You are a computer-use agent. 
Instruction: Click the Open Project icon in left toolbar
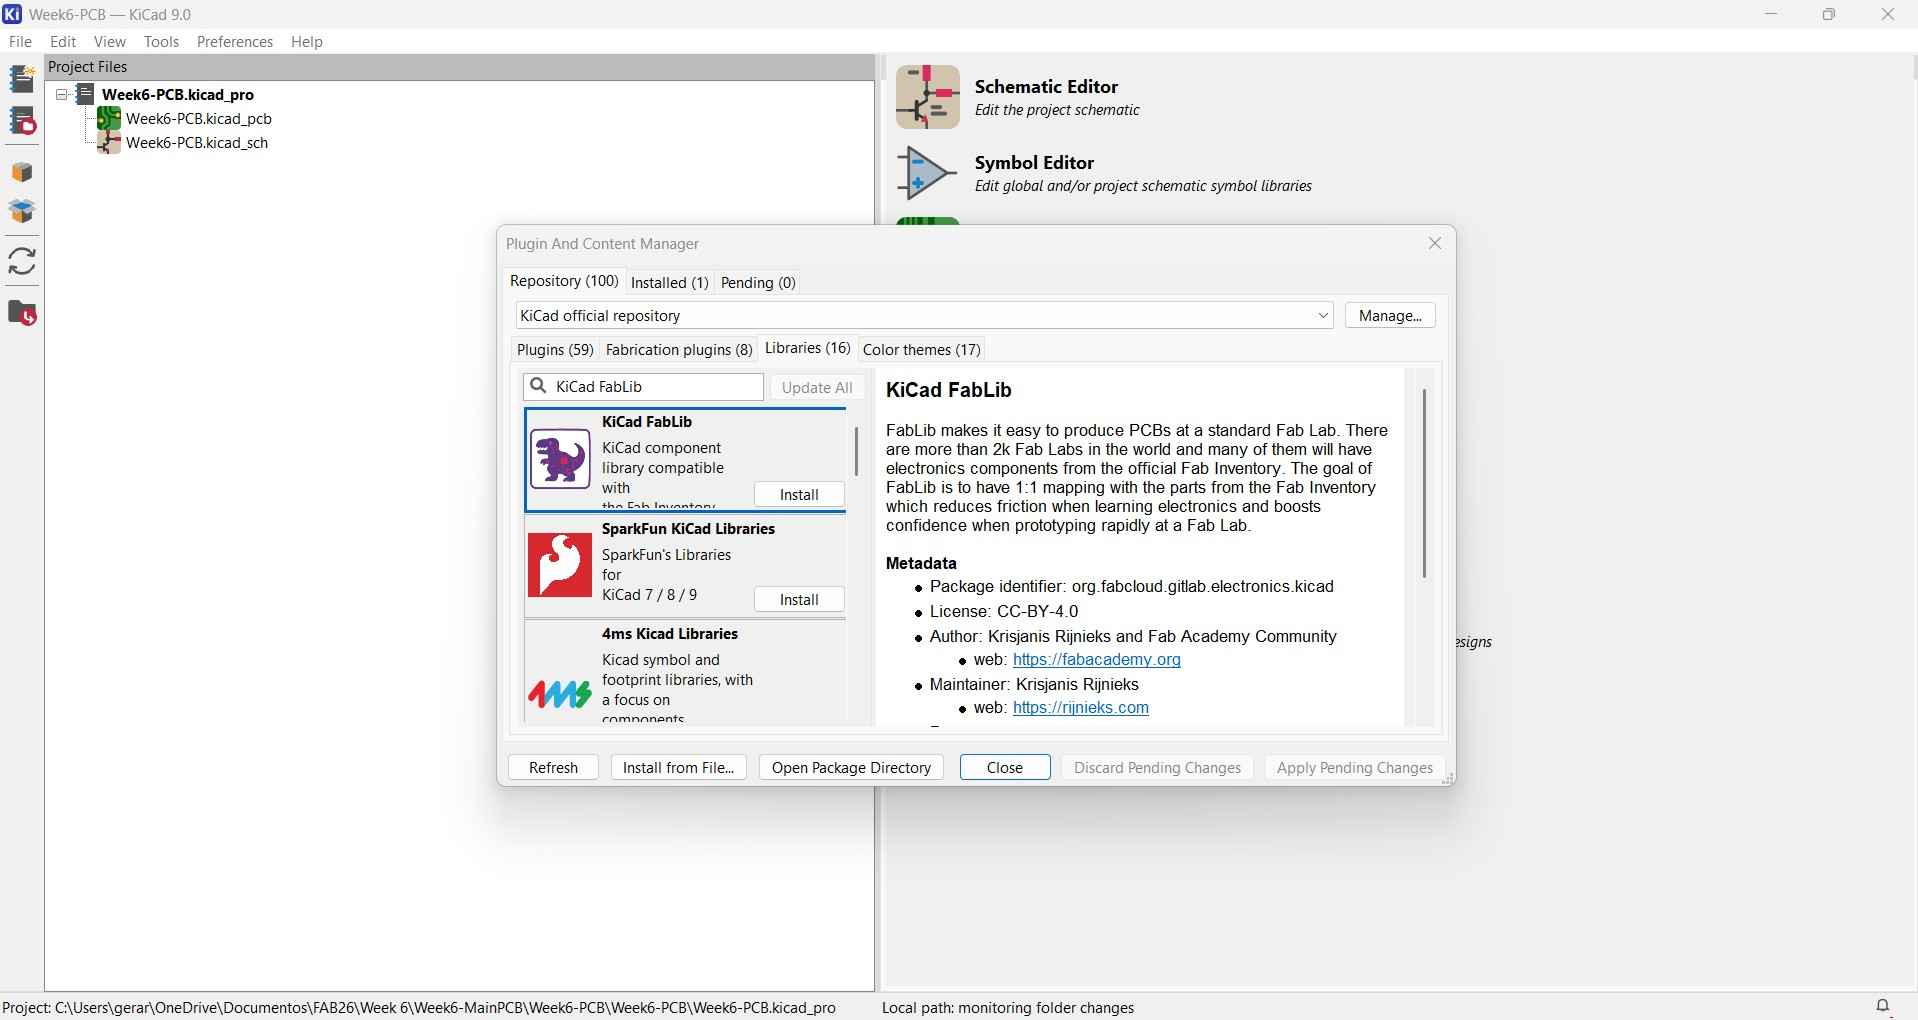22,122
